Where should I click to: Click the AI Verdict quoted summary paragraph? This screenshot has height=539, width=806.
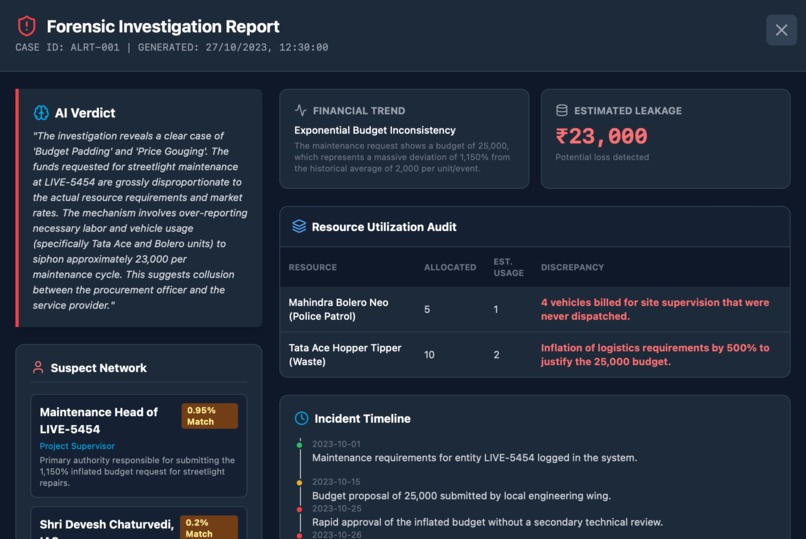point(140,220)
